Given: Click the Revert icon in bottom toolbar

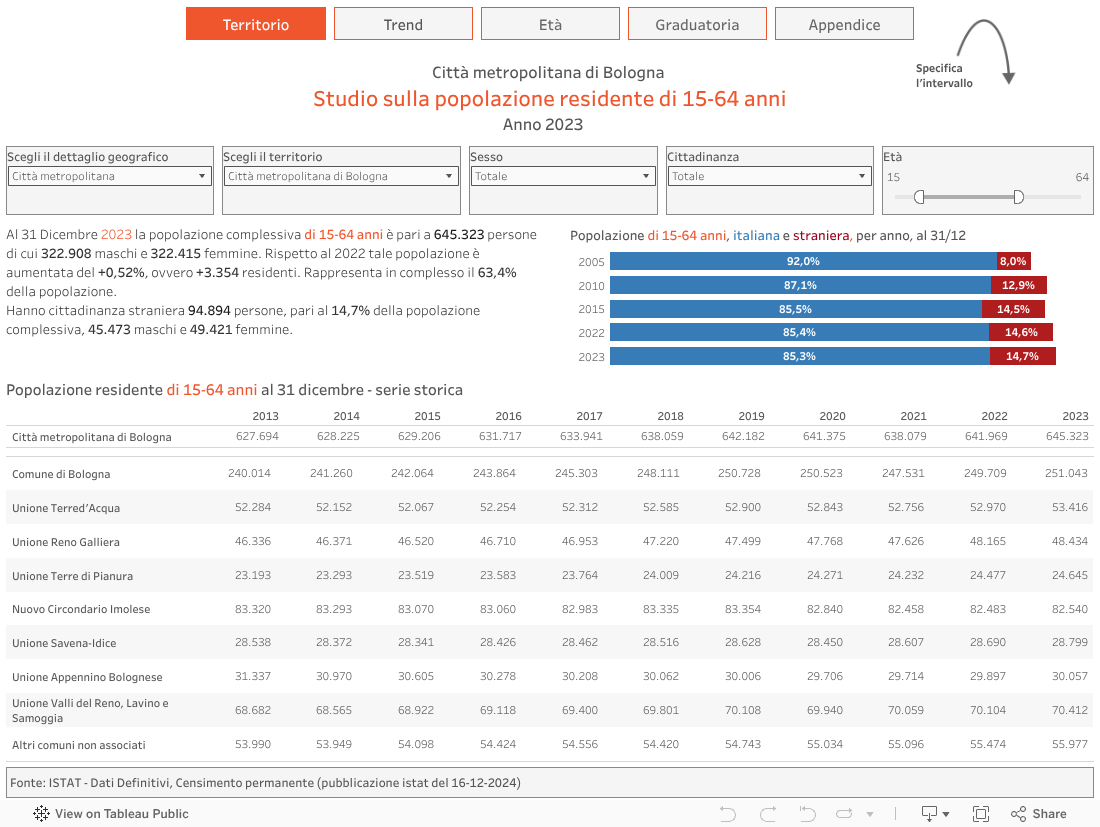Looking at the screenshot, I should point(806,814).
